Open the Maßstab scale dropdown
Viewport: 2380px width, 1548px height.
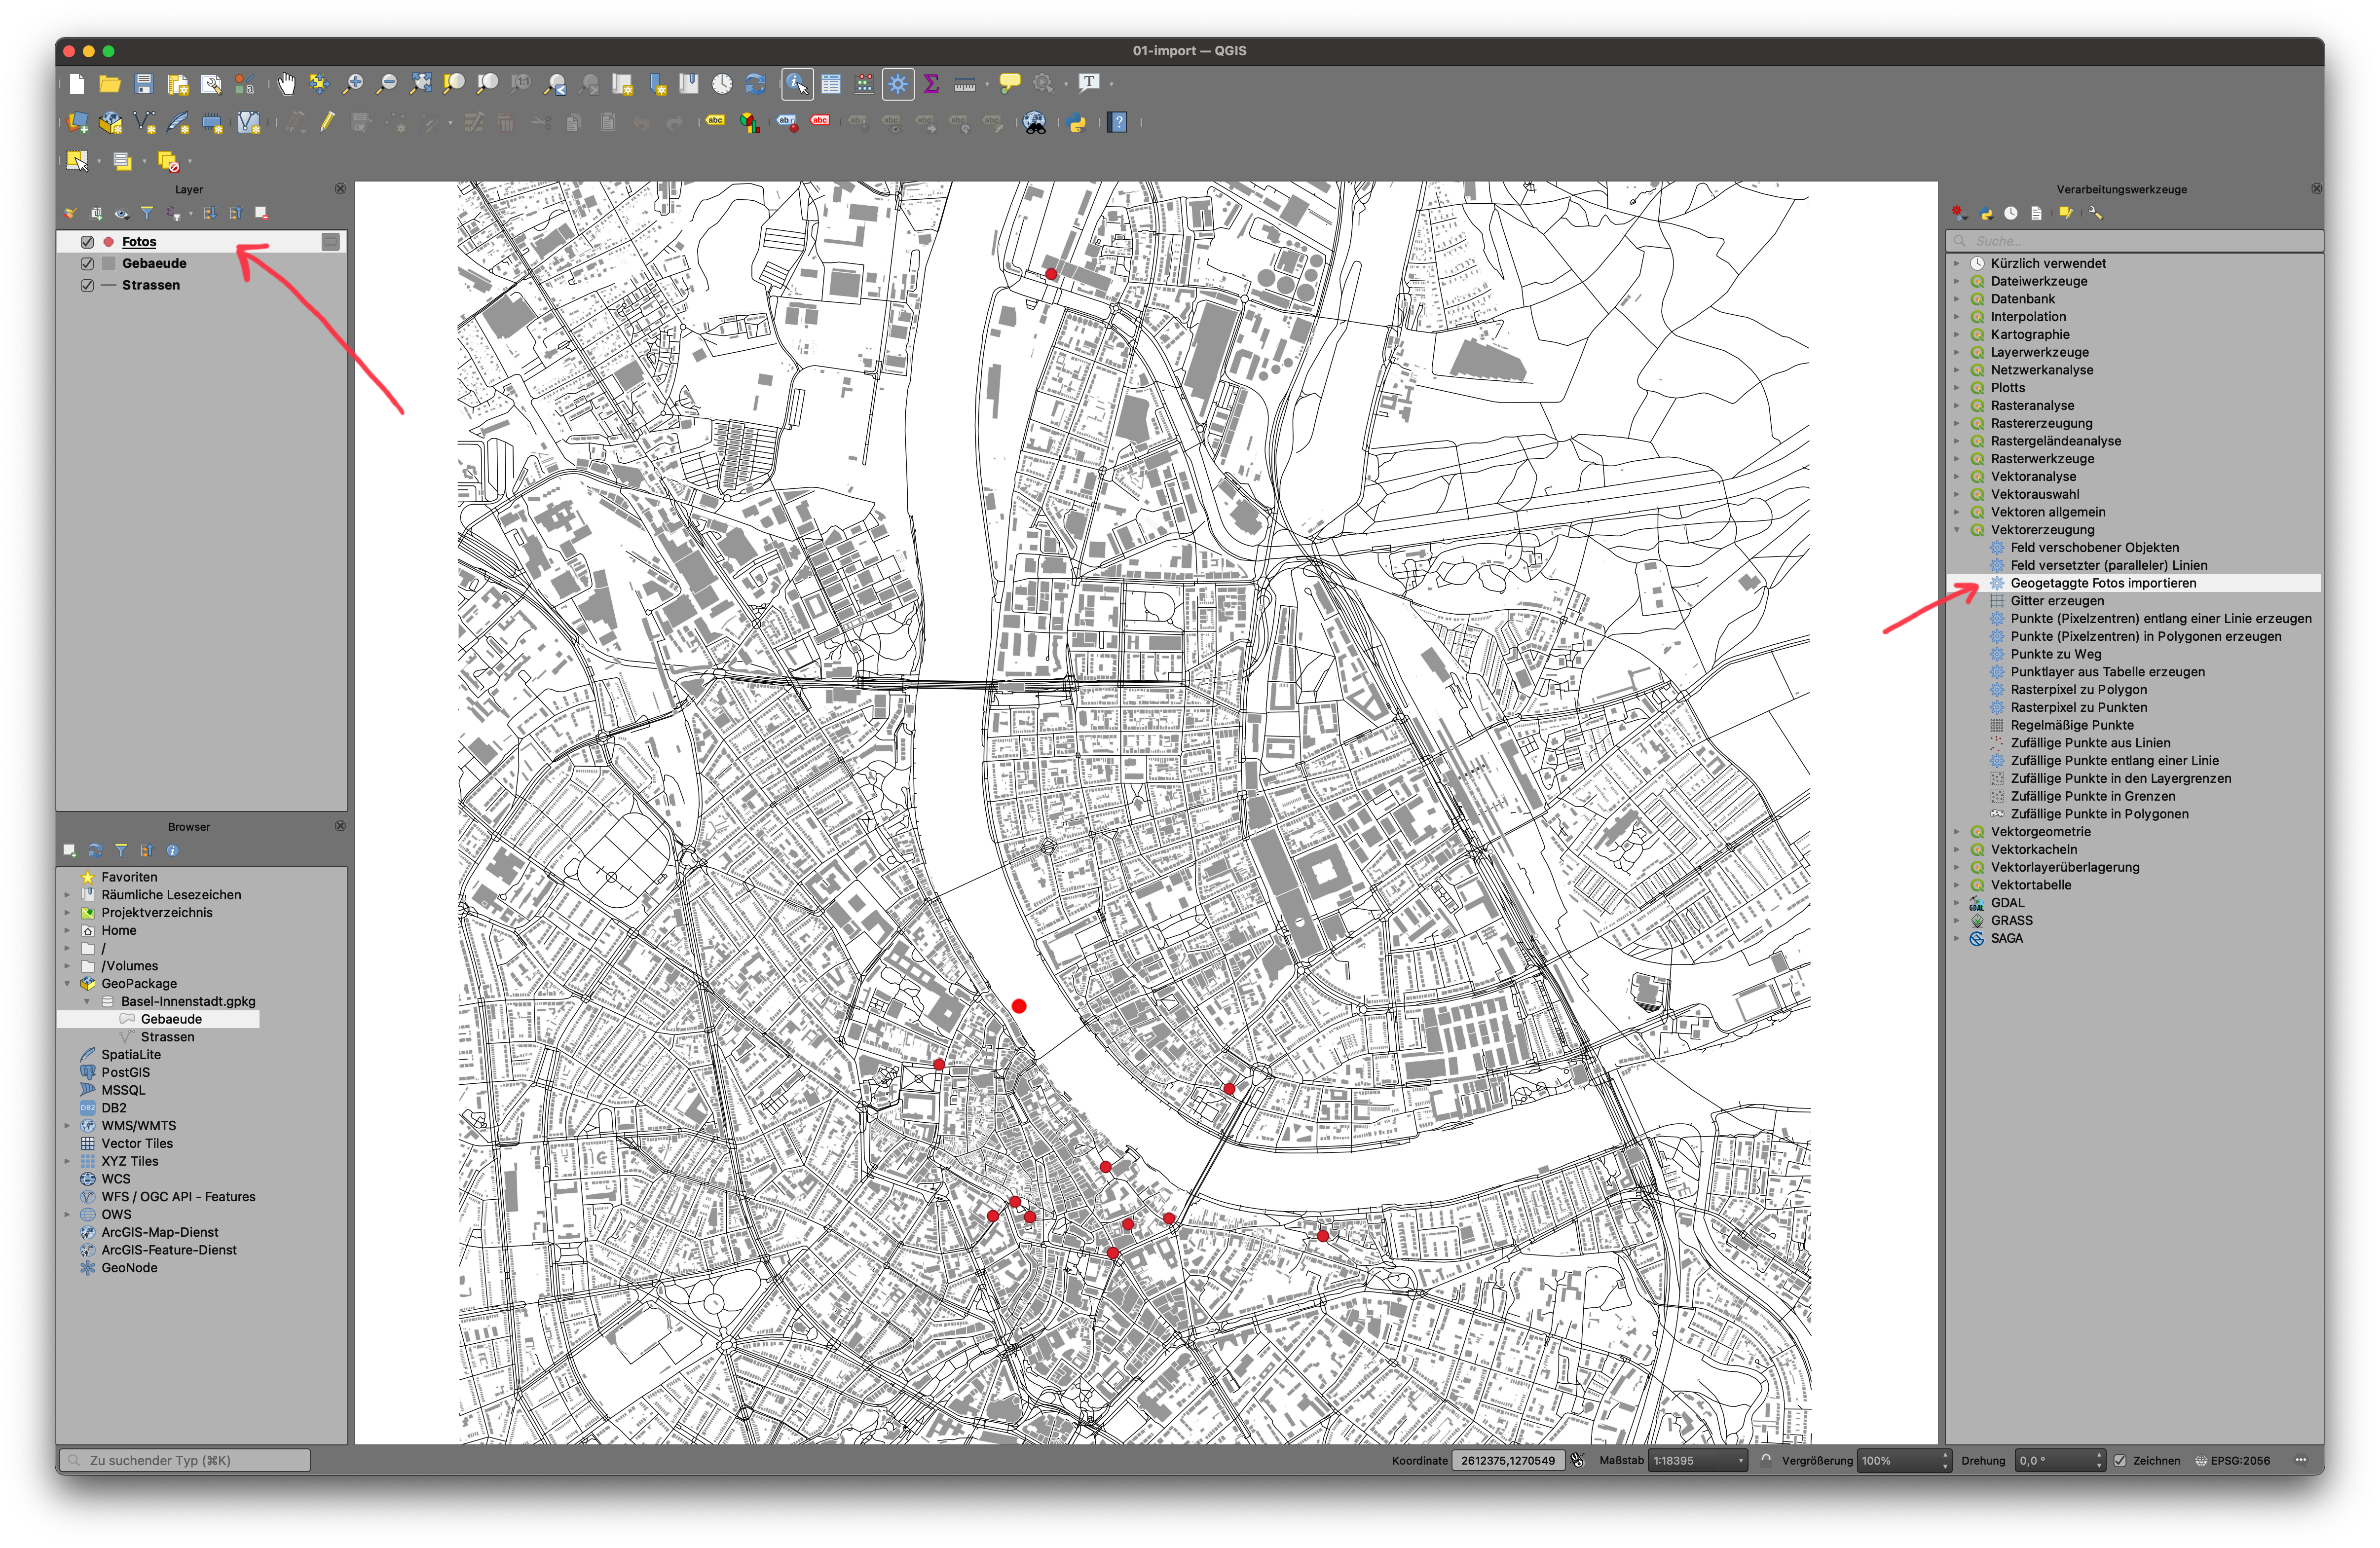pyautogui.click(x=1740, y=1461)
